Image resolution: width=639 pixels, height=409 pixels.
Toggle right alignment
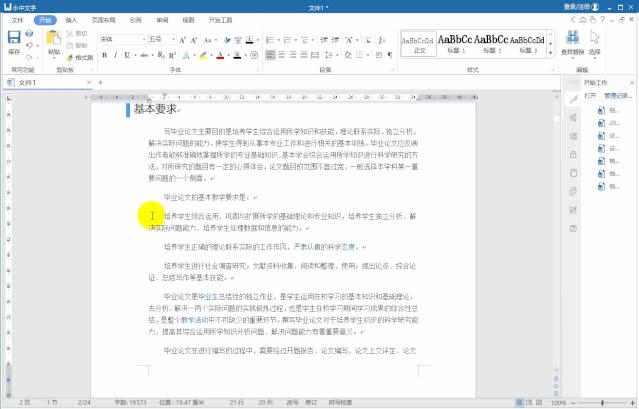293,55
